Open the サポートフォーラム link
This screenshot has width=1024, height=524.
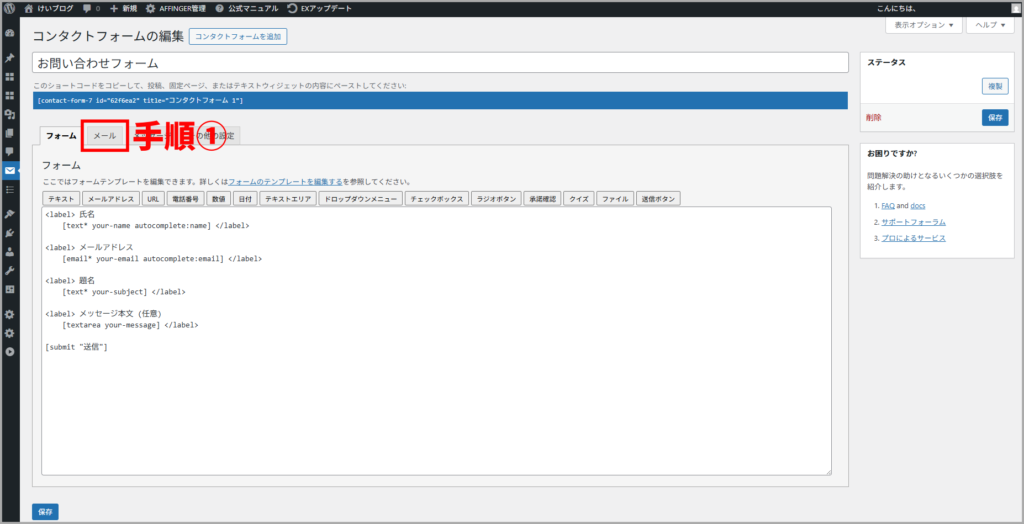(913, 222)
